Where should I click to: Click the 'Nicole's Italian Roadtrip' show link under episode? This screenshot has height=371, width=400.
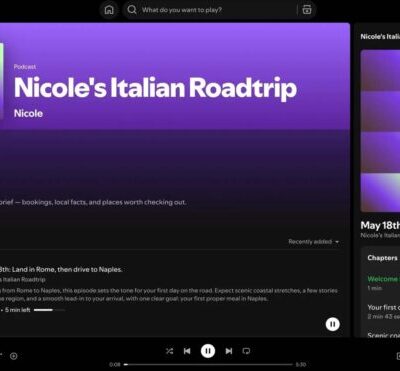click(x=23, y=280)
